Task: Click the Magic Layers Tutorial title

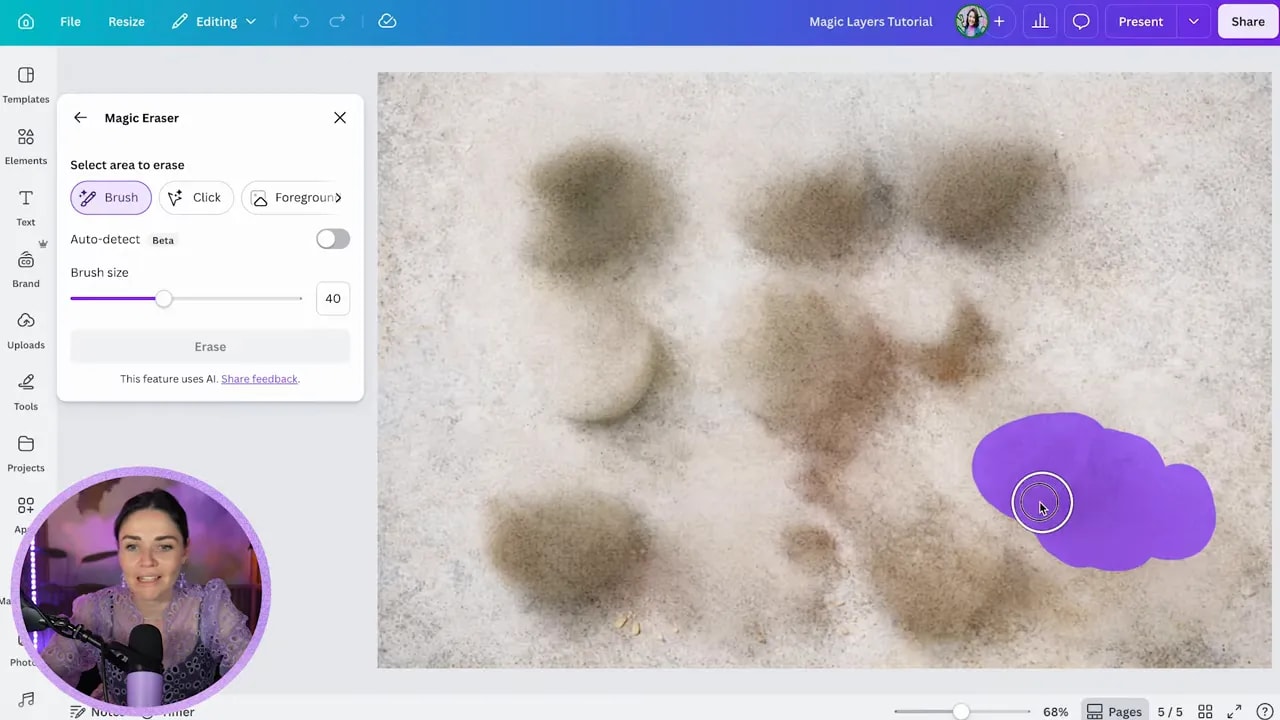Action: 870,21
